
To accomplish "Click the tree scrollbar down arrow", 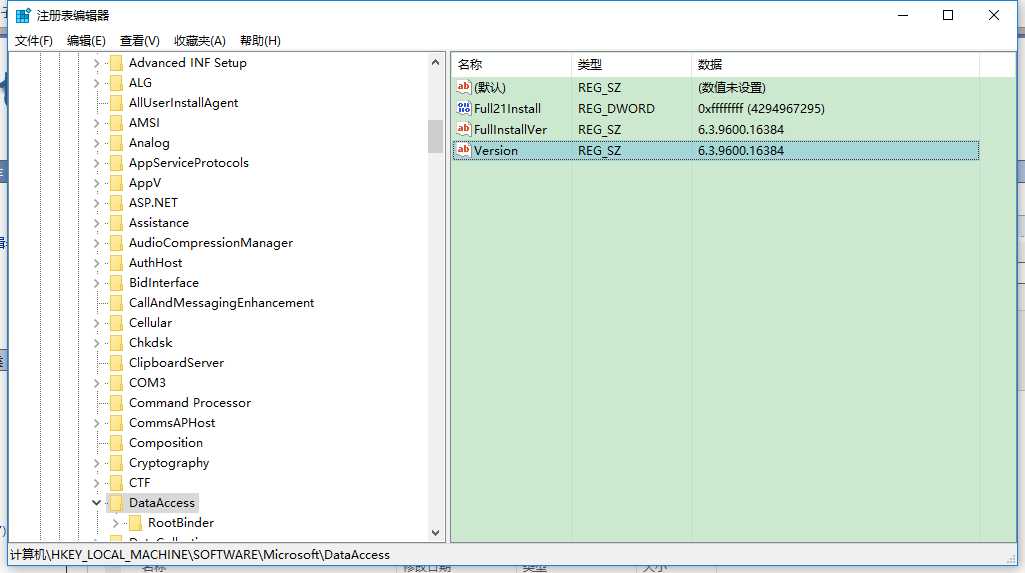I will point(435,533).
